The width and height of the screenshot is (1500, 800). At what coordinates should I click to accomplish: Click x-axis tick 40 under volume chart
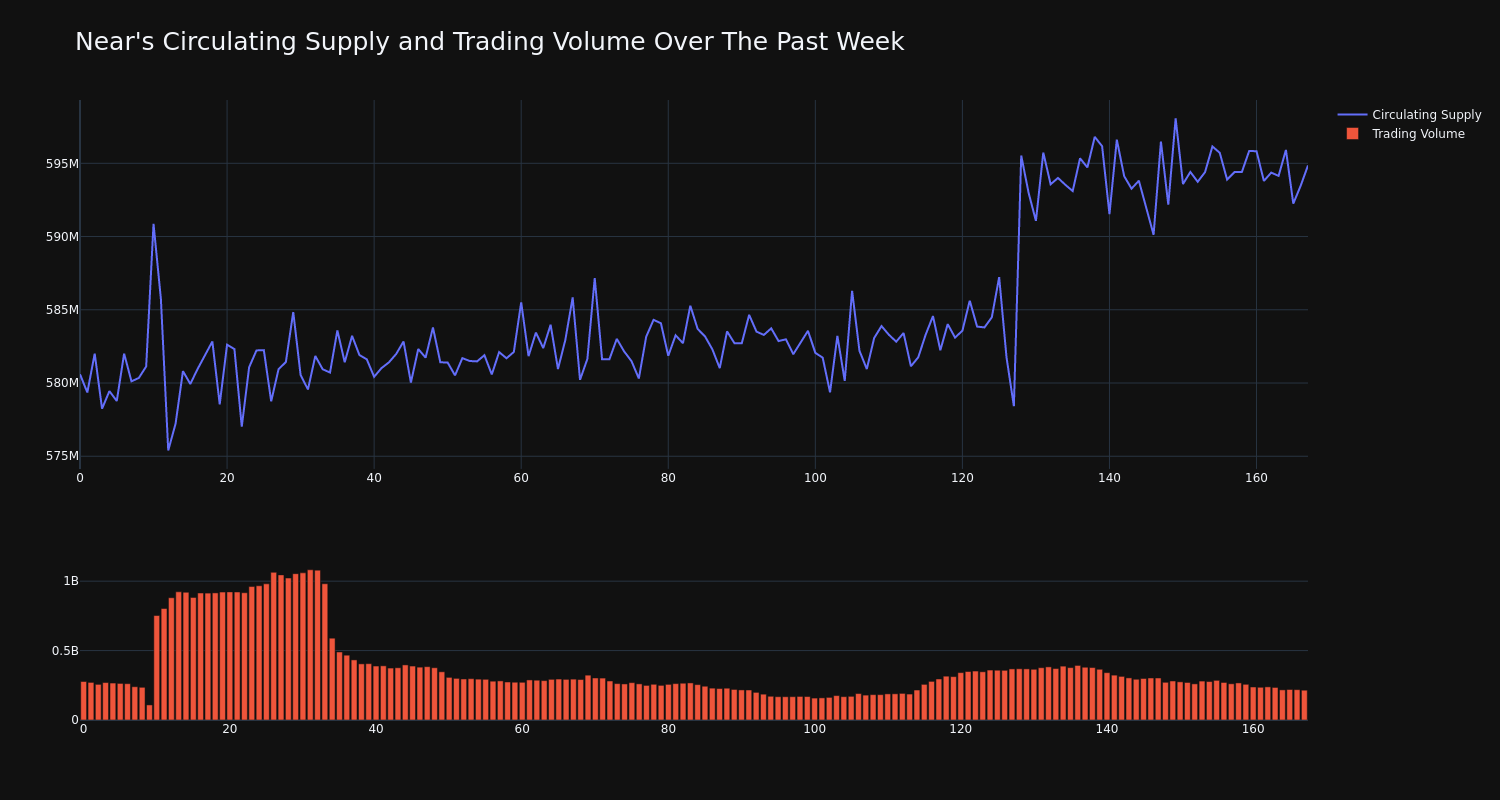click(376, 729)
